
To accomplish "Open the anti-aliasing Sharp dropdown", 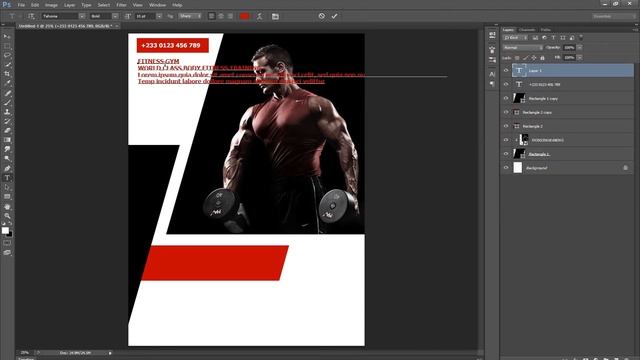I will click(x=190, y=16).
